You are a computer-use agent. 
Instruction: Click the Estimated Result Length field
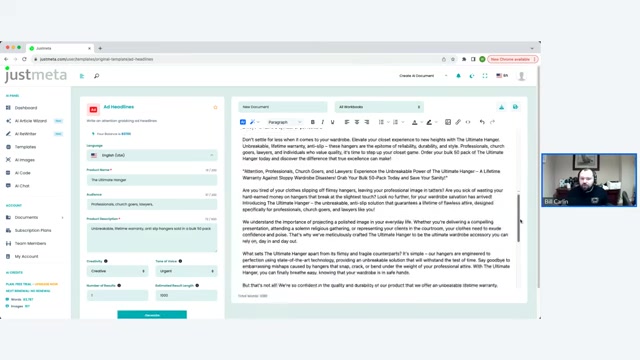point(186,296)
